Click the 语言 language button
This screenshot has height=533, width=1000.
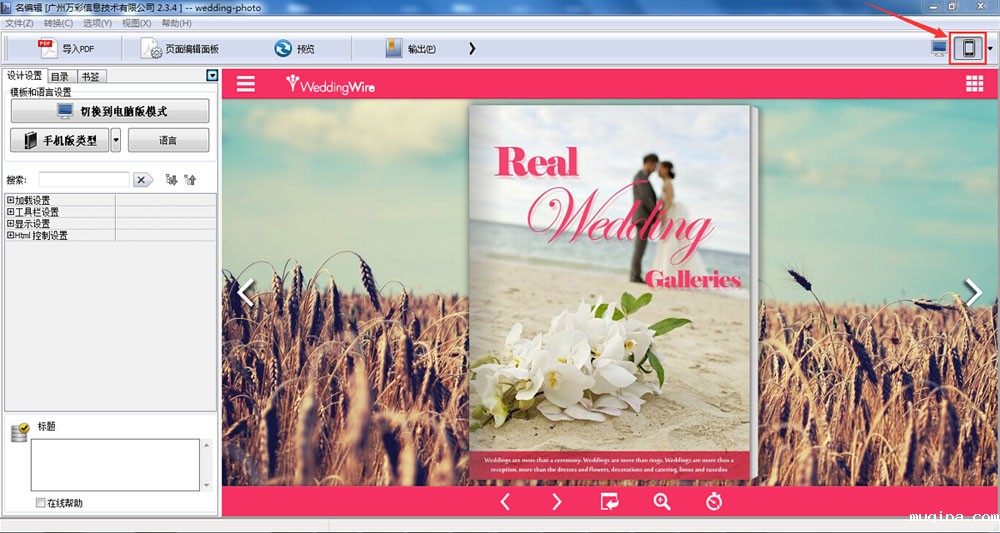168,140
